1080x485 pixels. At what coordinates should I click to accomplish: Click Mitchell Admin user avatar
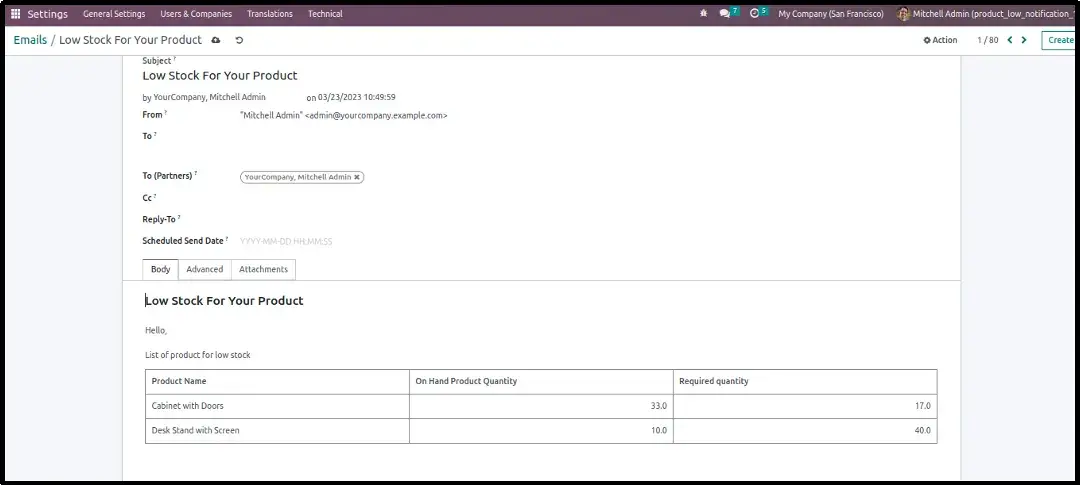pos(904,14)
